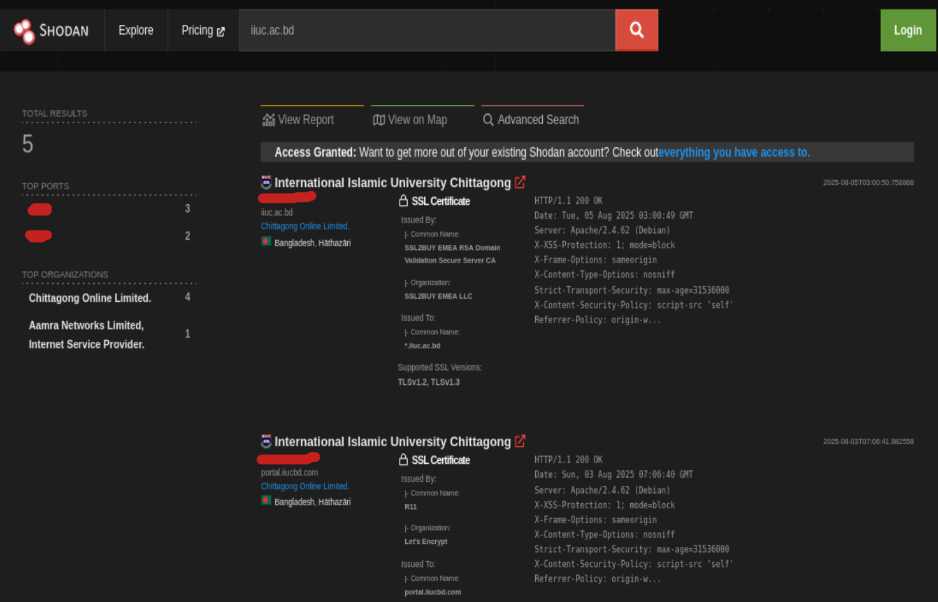
Task: Click the timestamp 2025-08-03T07:06:41
Action: tap(868, 441)
